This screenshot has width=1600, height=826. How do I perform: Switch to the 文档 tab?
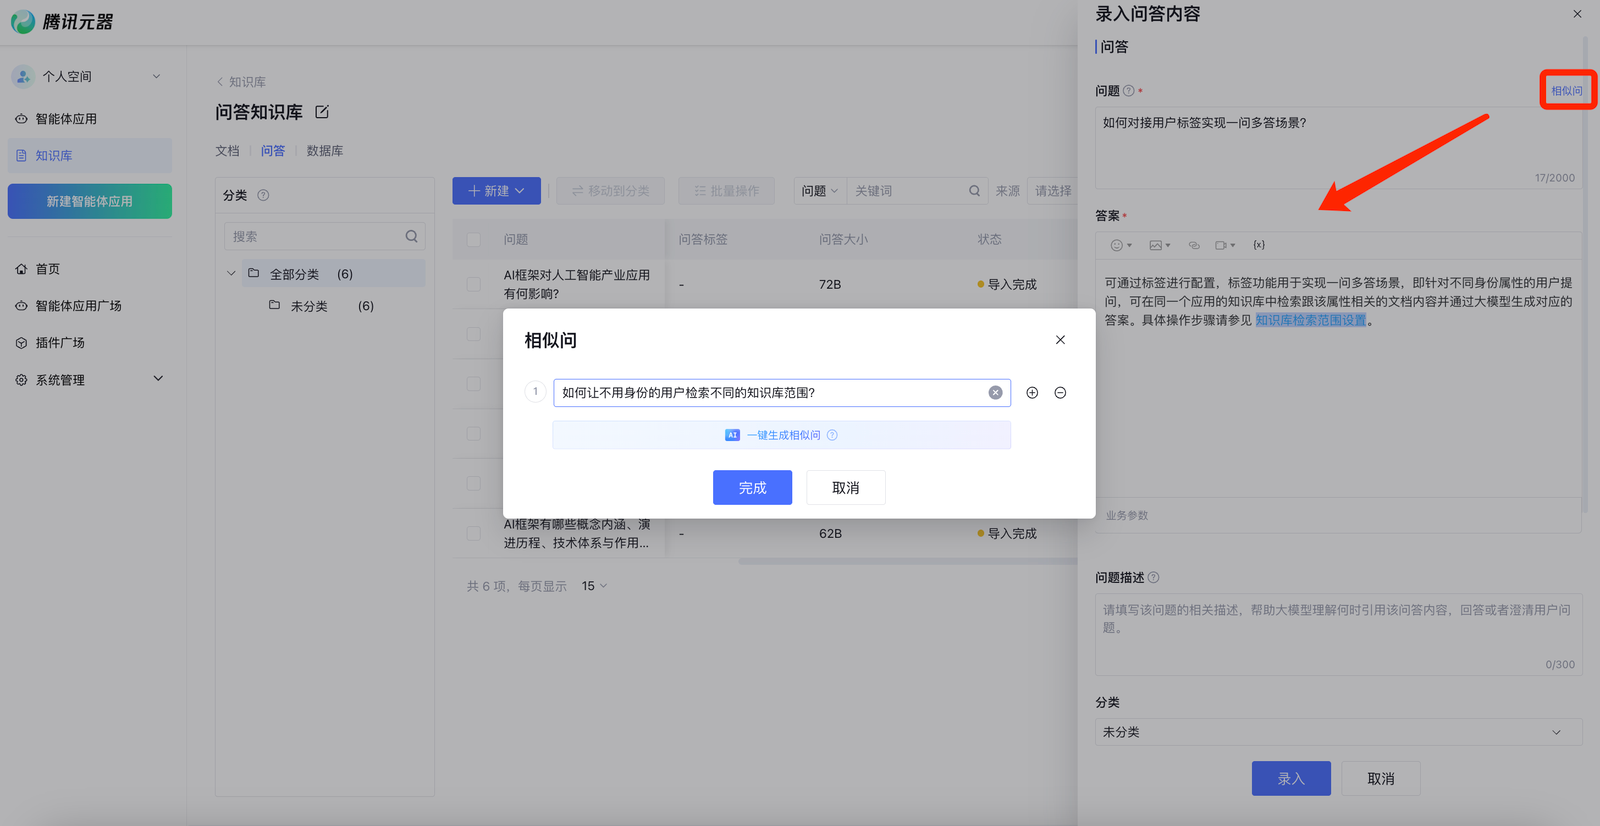click(x=227, y=151)
